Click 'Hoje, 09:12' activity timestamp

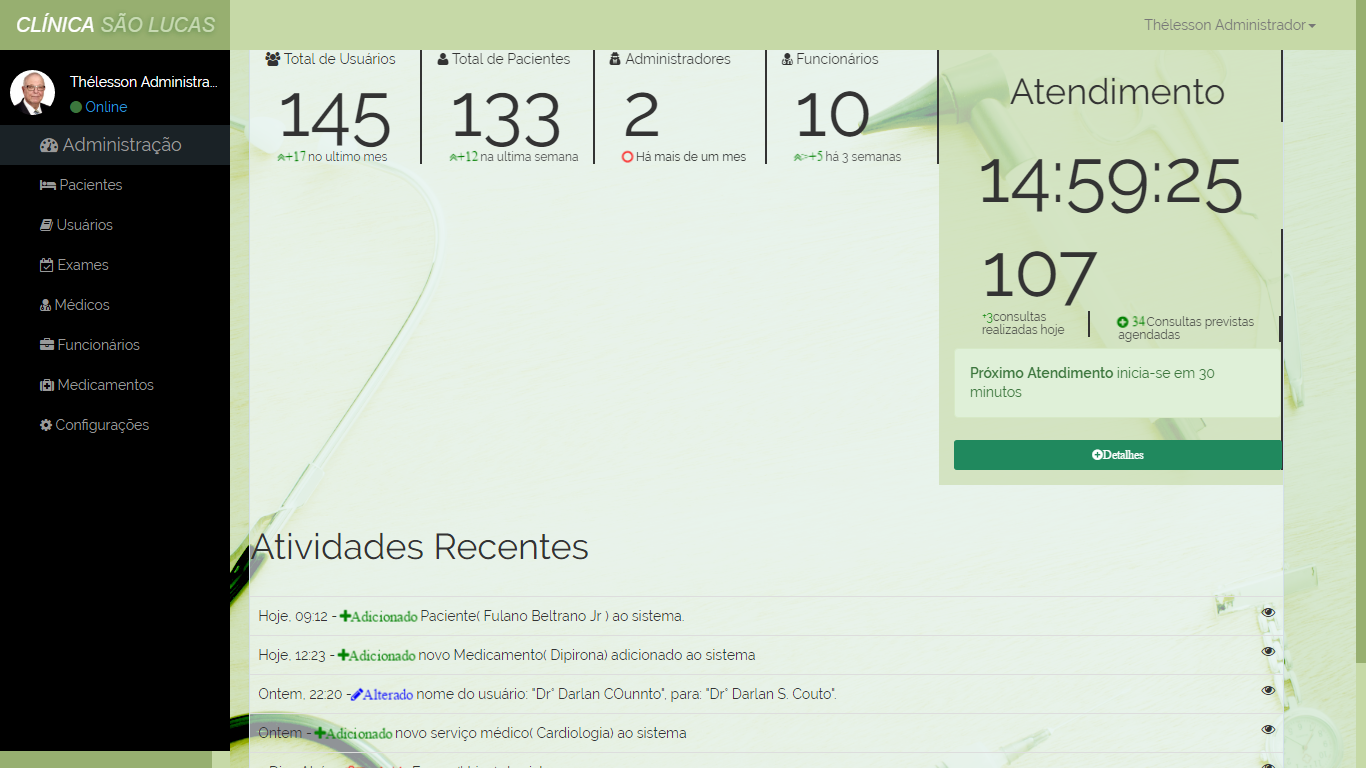pyautogui.click(x=293, y=616)
